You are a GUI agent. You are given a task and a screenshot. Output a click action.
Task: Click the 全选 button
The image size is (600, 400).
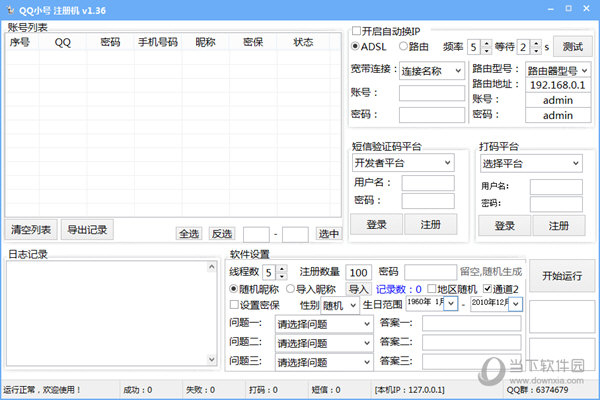click(189, 233)
